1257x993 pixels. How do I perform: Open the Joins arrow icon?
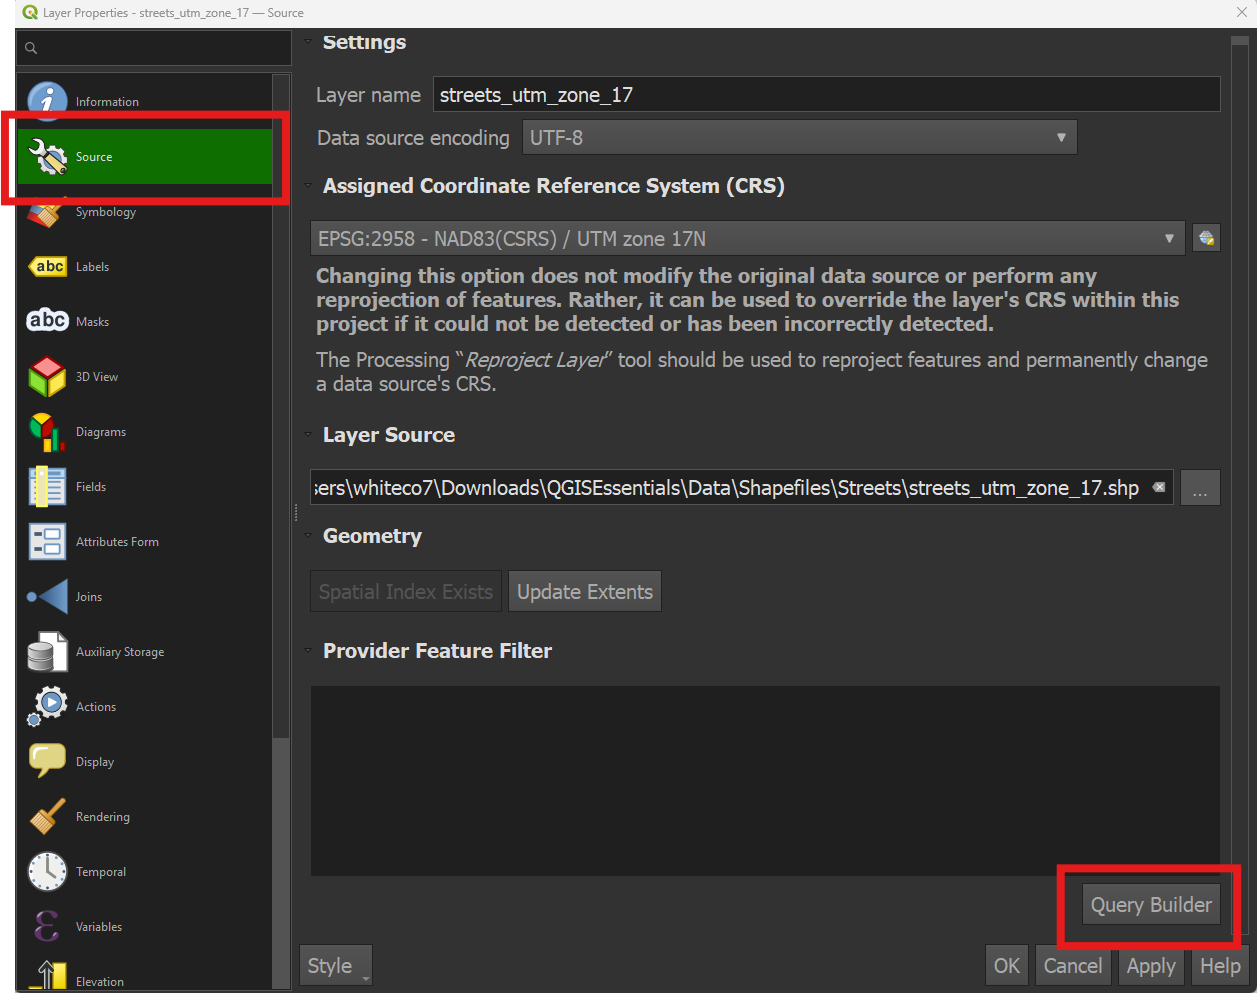pyautogui.click(x=47, y=596)
